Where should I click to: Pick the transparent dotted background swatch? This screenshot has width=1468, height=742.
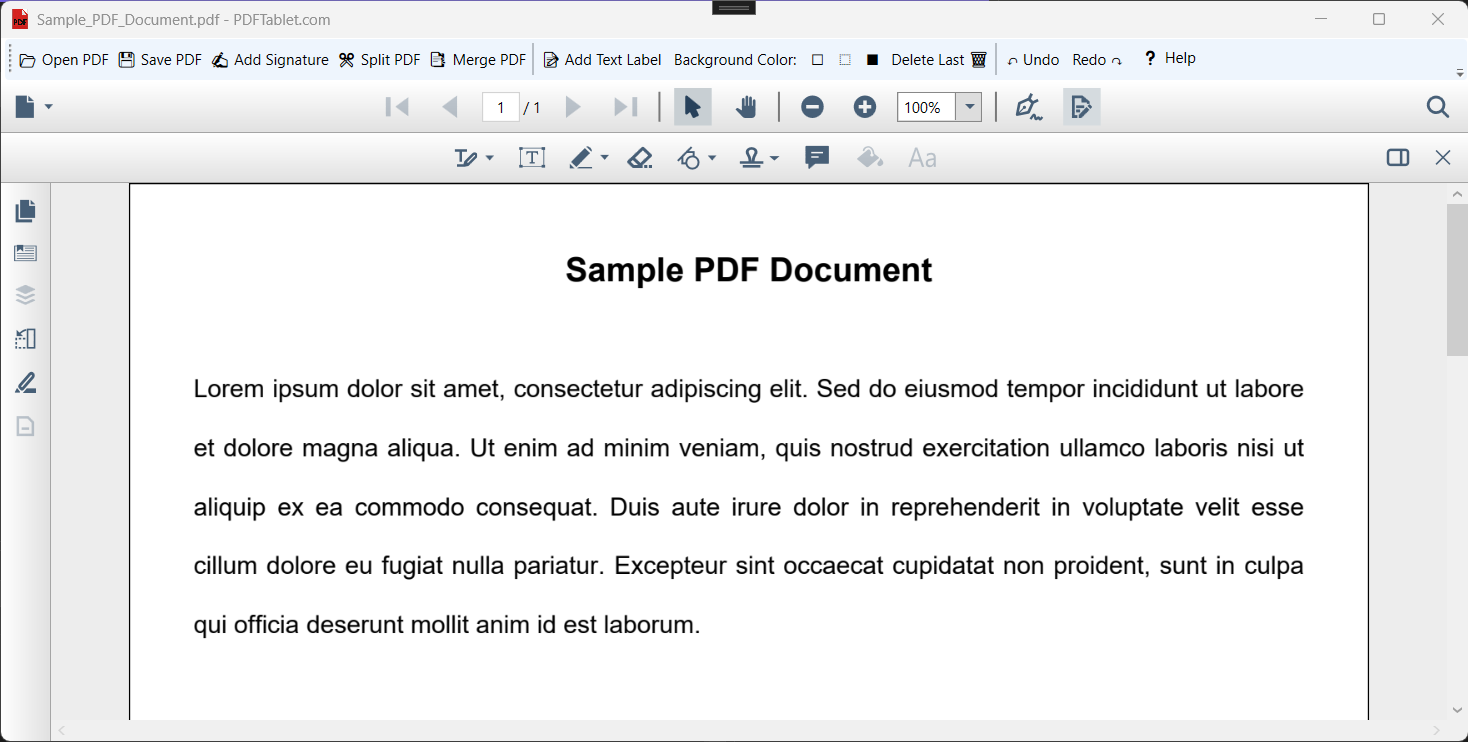pos(845,60)
